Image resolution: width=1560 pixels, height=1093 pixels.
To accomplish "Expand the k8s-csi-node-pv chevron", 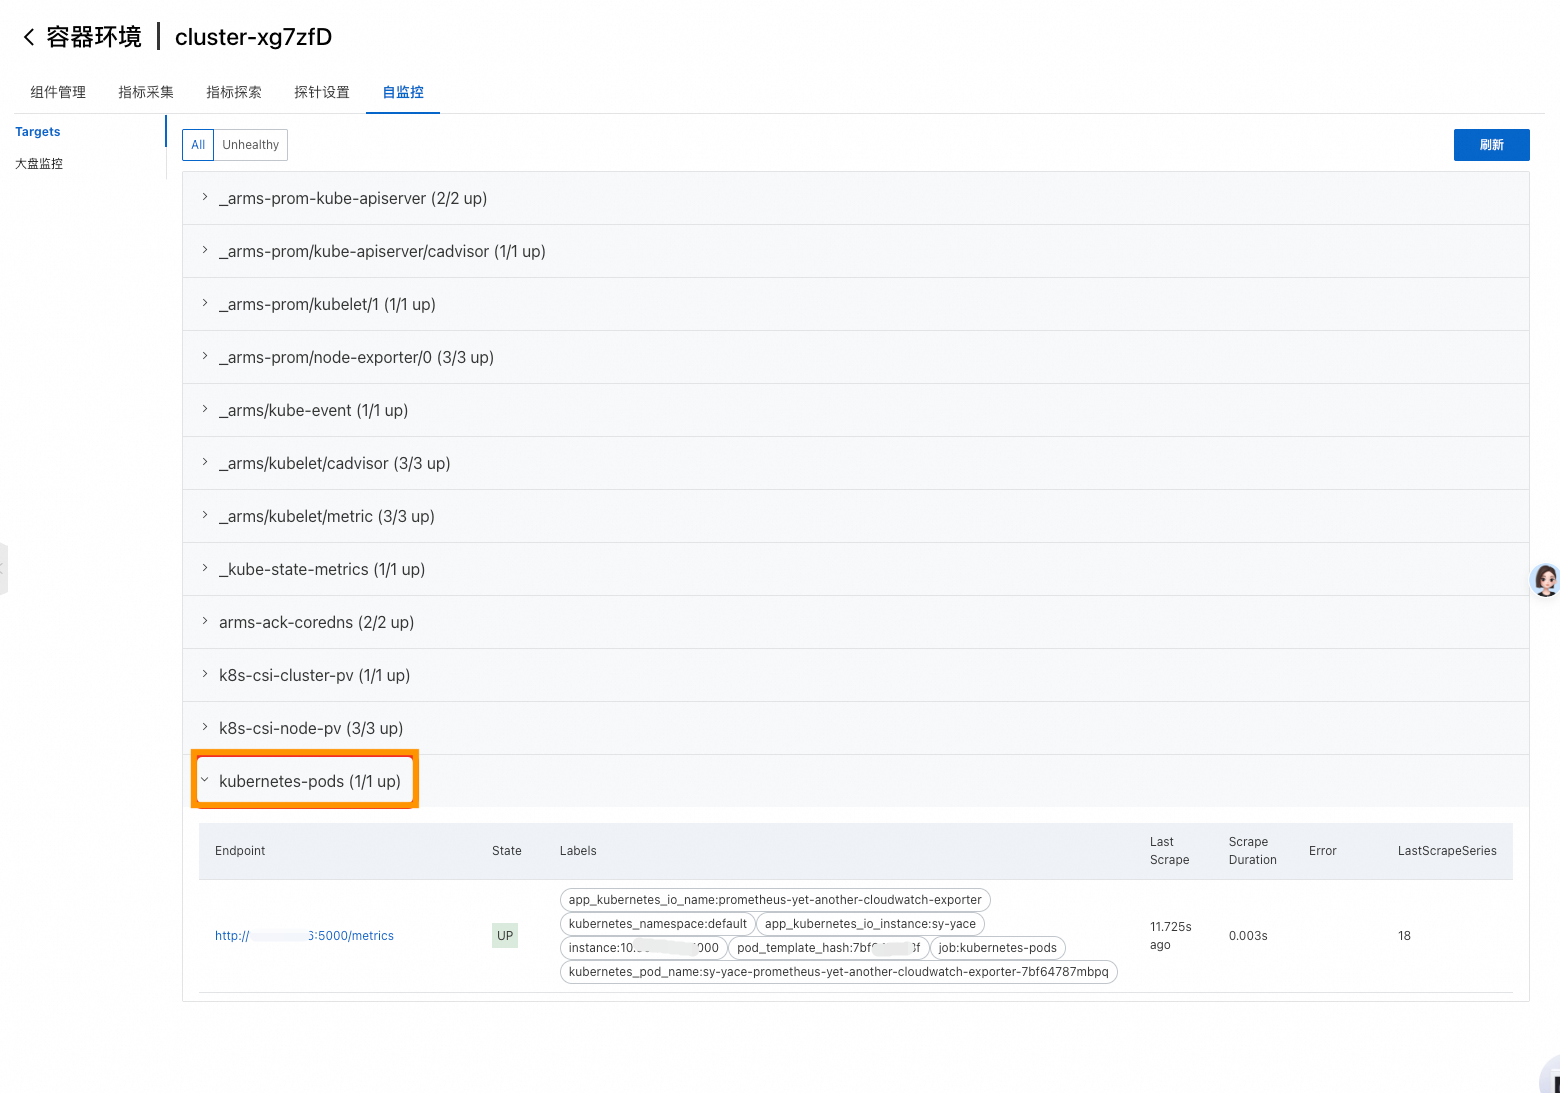I will click(205, 728).
